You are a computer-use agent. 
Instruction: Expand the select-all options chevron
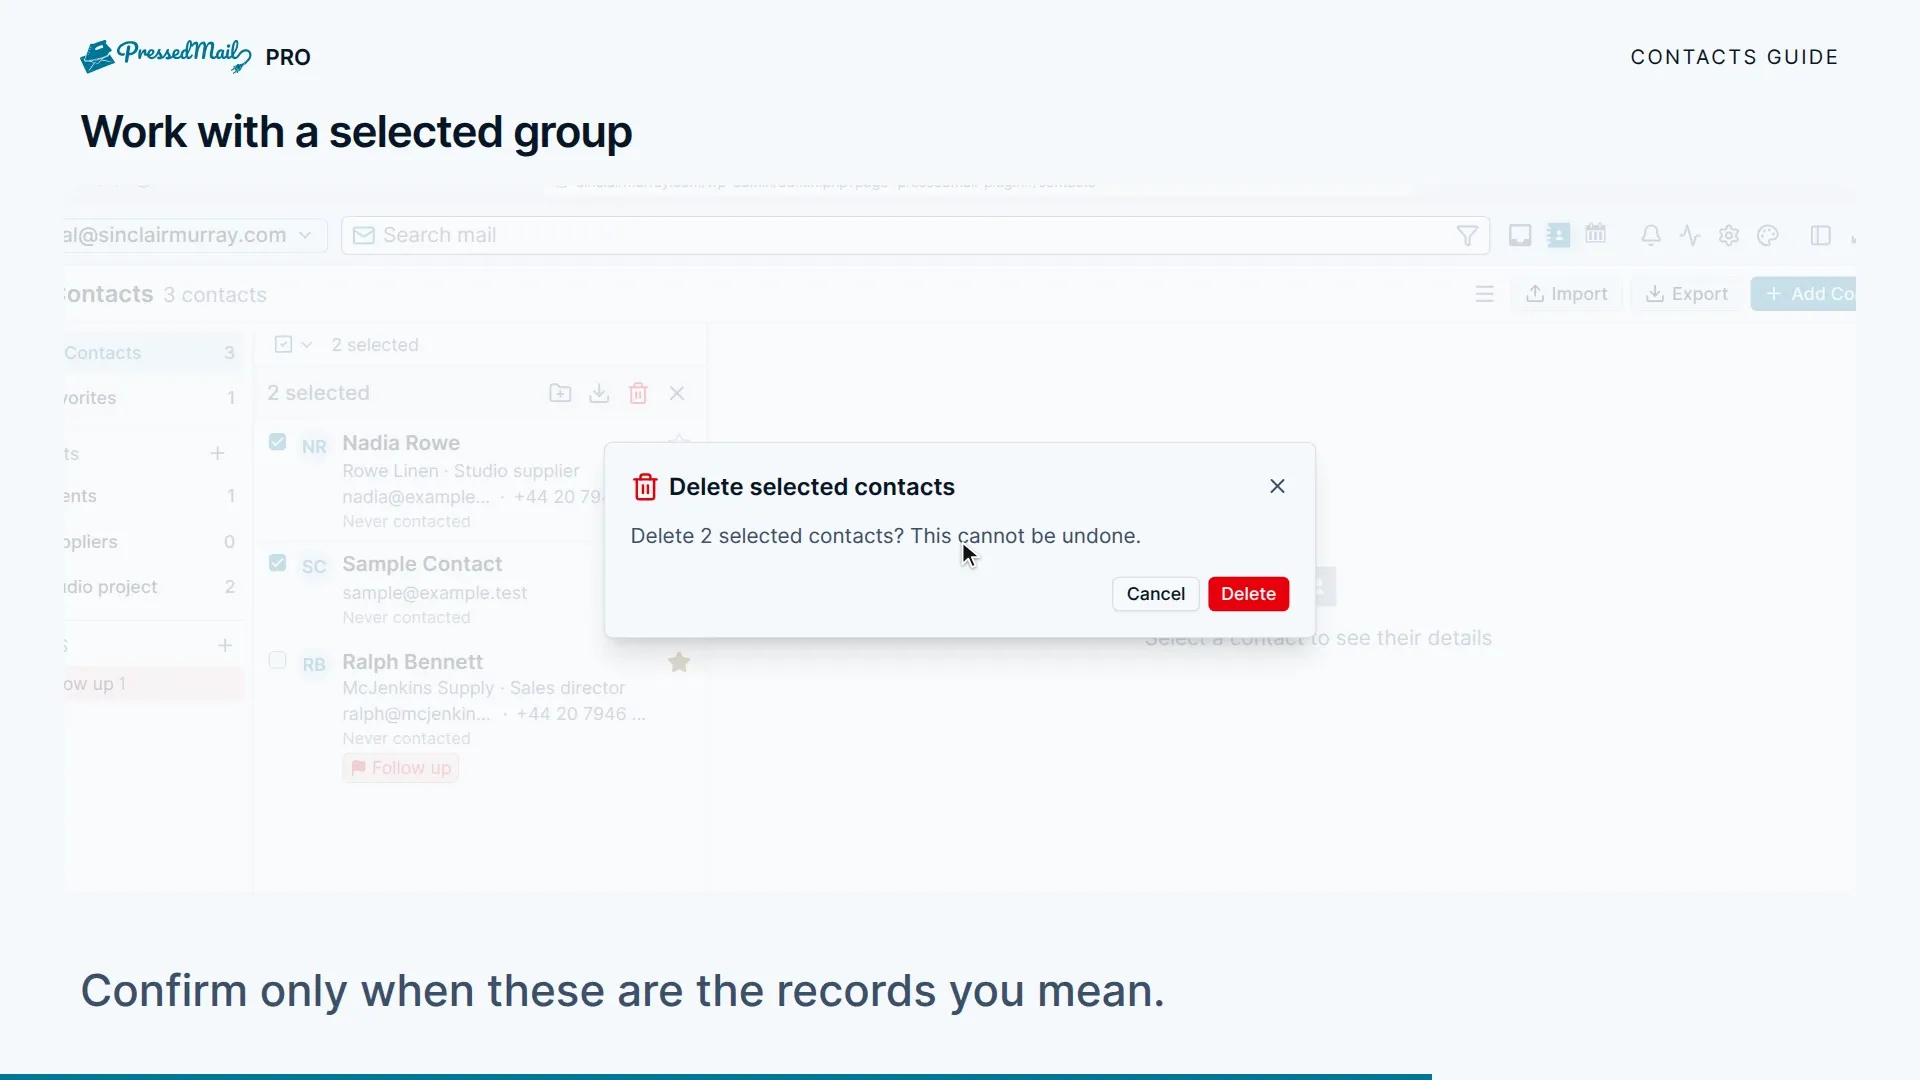tap(307, 344)
